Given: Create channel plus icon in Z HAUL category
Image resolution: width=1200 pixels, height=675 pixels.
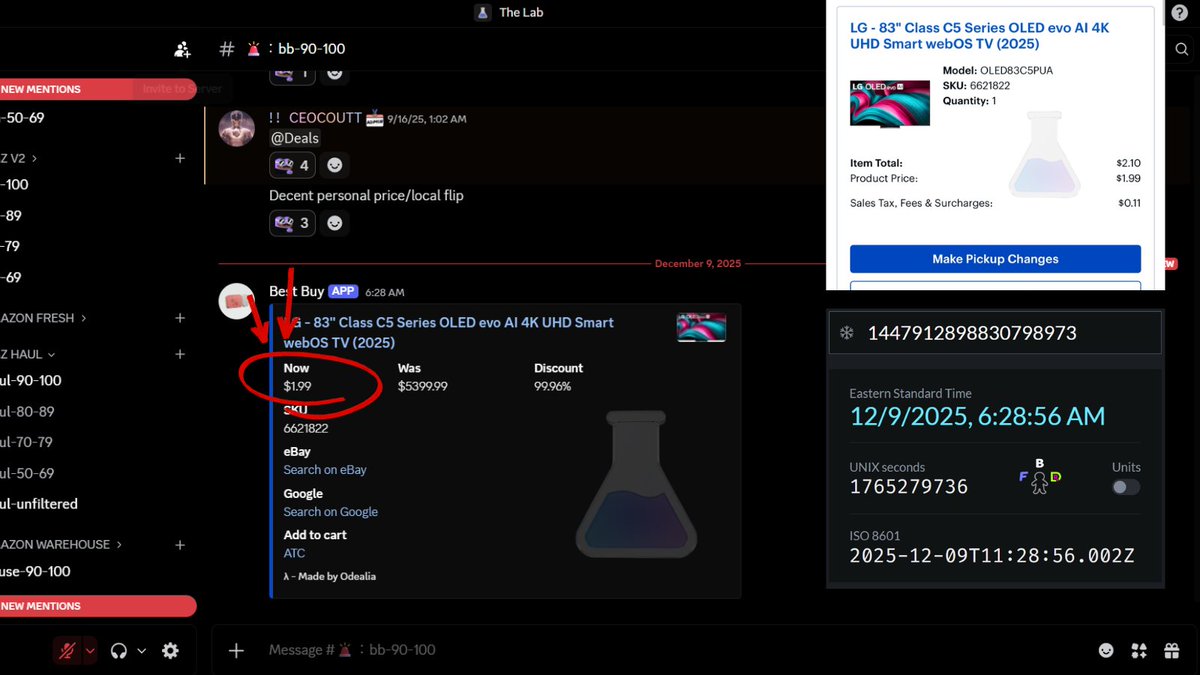Looking at the screenshot, I should pos(180,354).
